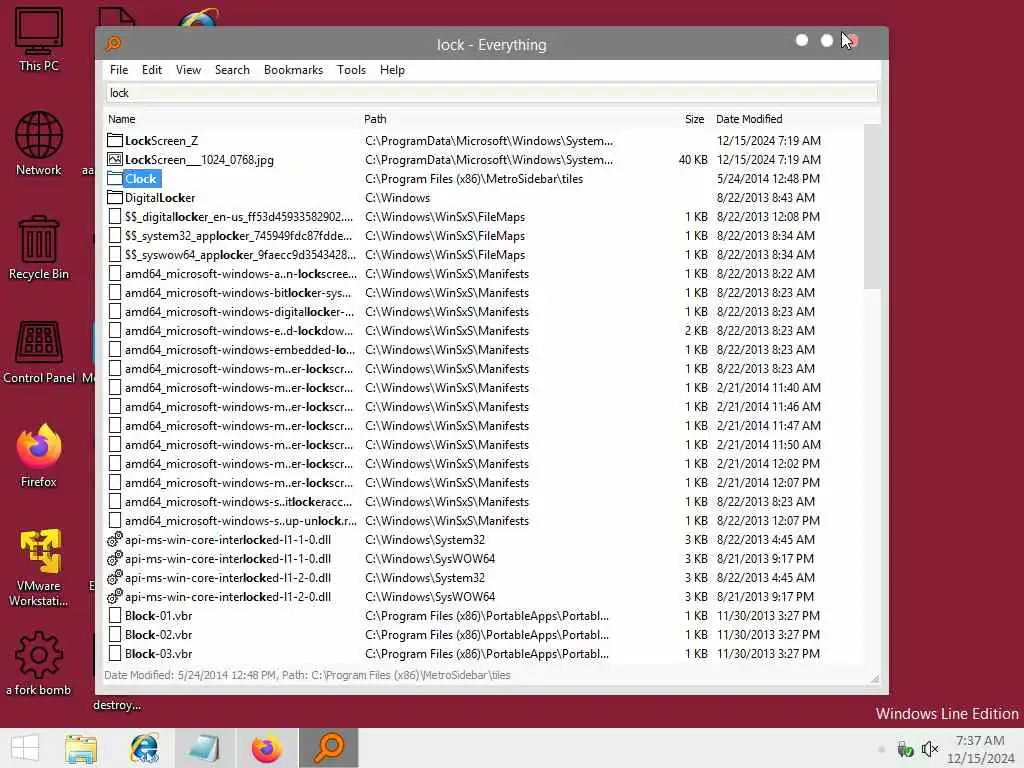The width and height of the screenshot is (1024, 768).
Task: Click the search box containing 'lock'
Action: 491,93
